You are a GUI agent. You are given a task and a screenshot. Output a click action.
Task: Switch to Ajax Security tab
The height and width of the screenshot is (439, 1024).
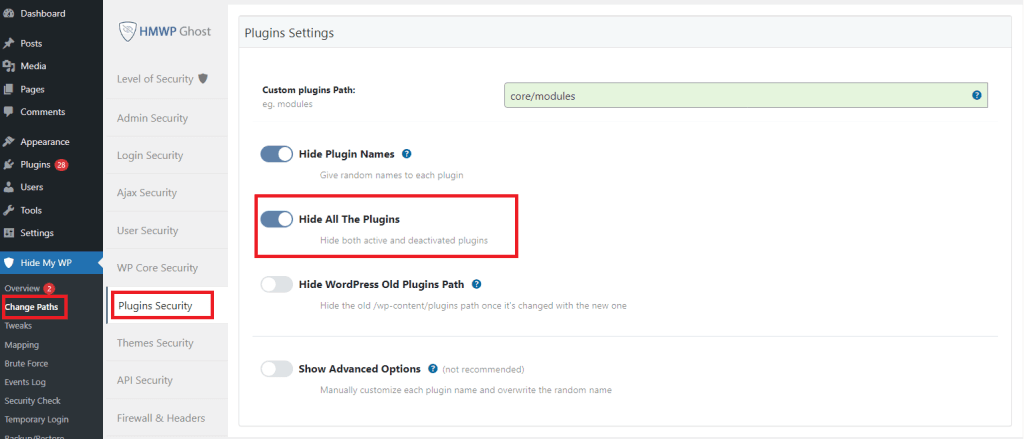tap(166, 193)
